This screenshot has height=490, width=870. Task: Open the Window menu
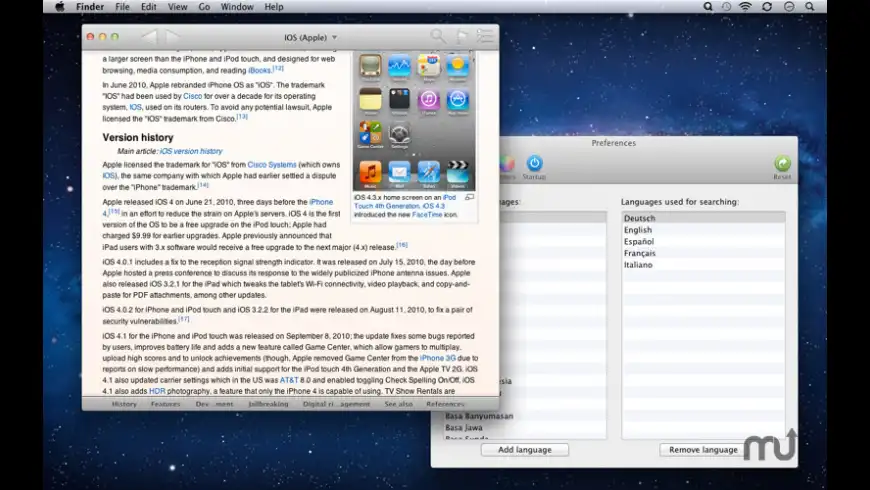tap(236, 7)
